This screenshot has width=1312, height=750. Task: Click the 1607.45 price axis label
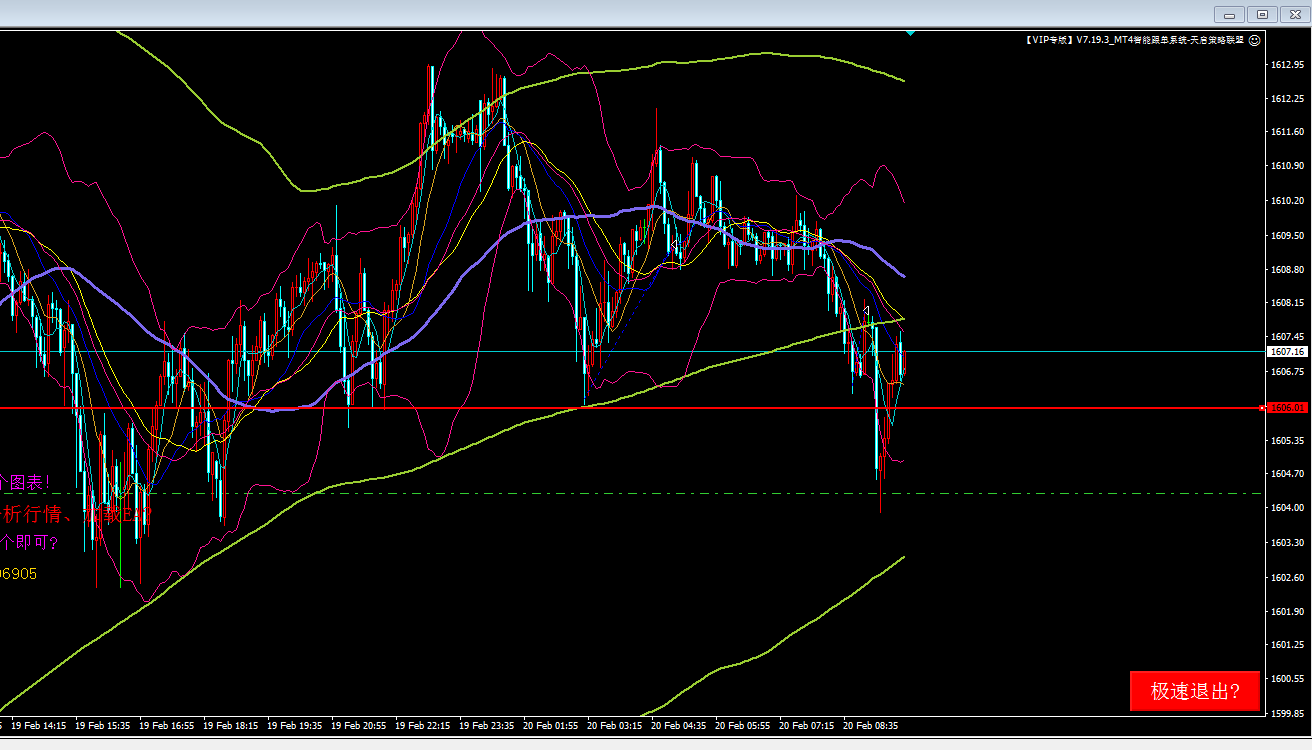click(x=1286, y=338)
